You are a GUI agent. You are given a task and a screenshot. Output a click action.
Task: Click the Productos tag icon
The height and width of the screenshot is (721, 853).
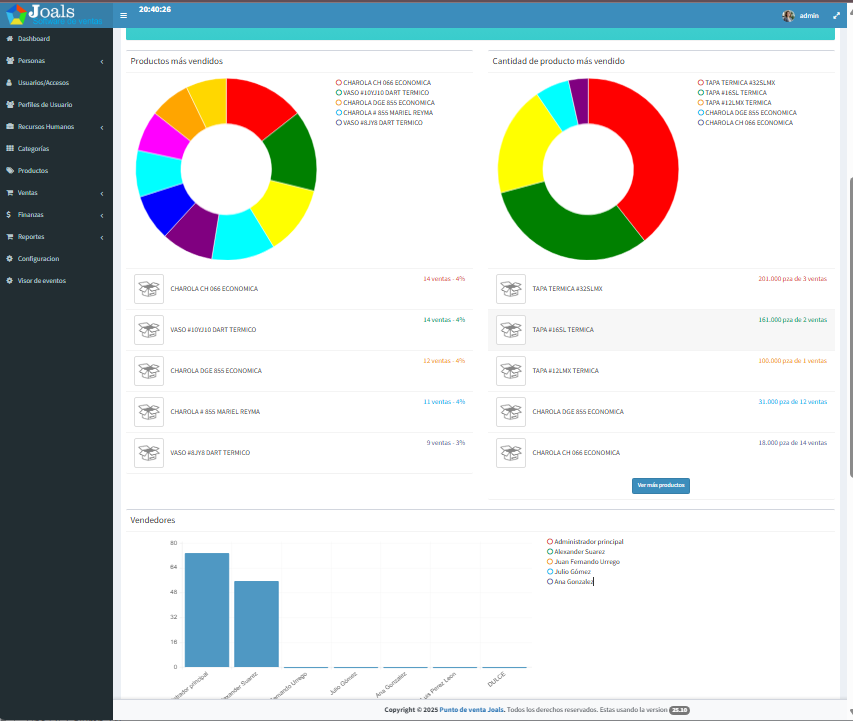[x=9, y=170]
